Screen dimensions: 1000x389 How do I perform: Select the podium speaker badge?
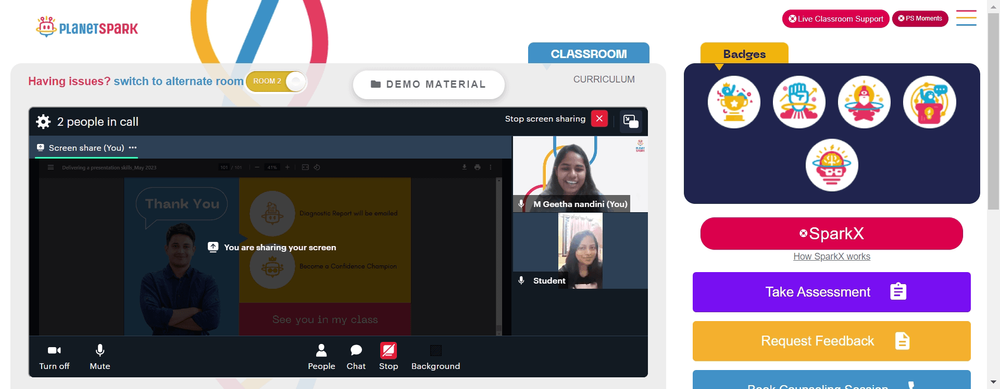[929, 102]
